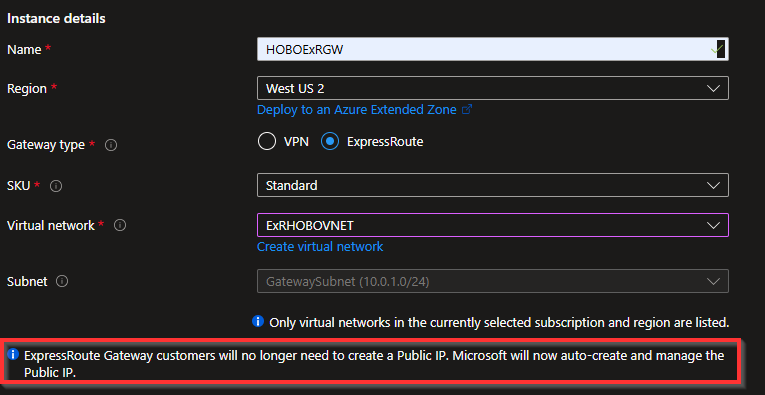This screenshot has width=765, height=395.
Task: Show info tooltip next to SKU
Action: (x=56, y=186)
